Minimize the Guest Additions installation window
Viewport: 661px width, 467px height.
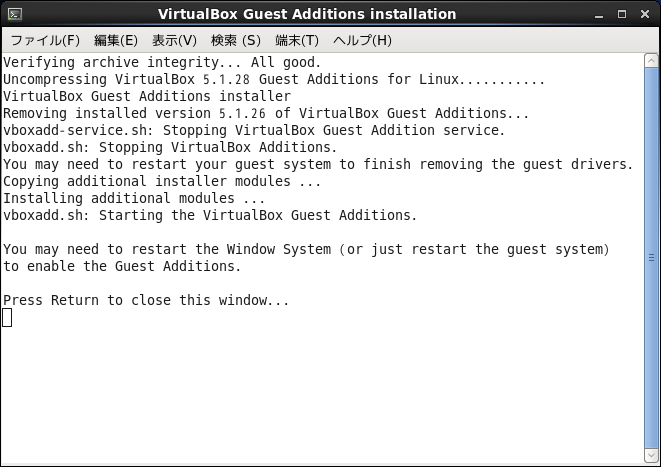click(x=599, y=14)
